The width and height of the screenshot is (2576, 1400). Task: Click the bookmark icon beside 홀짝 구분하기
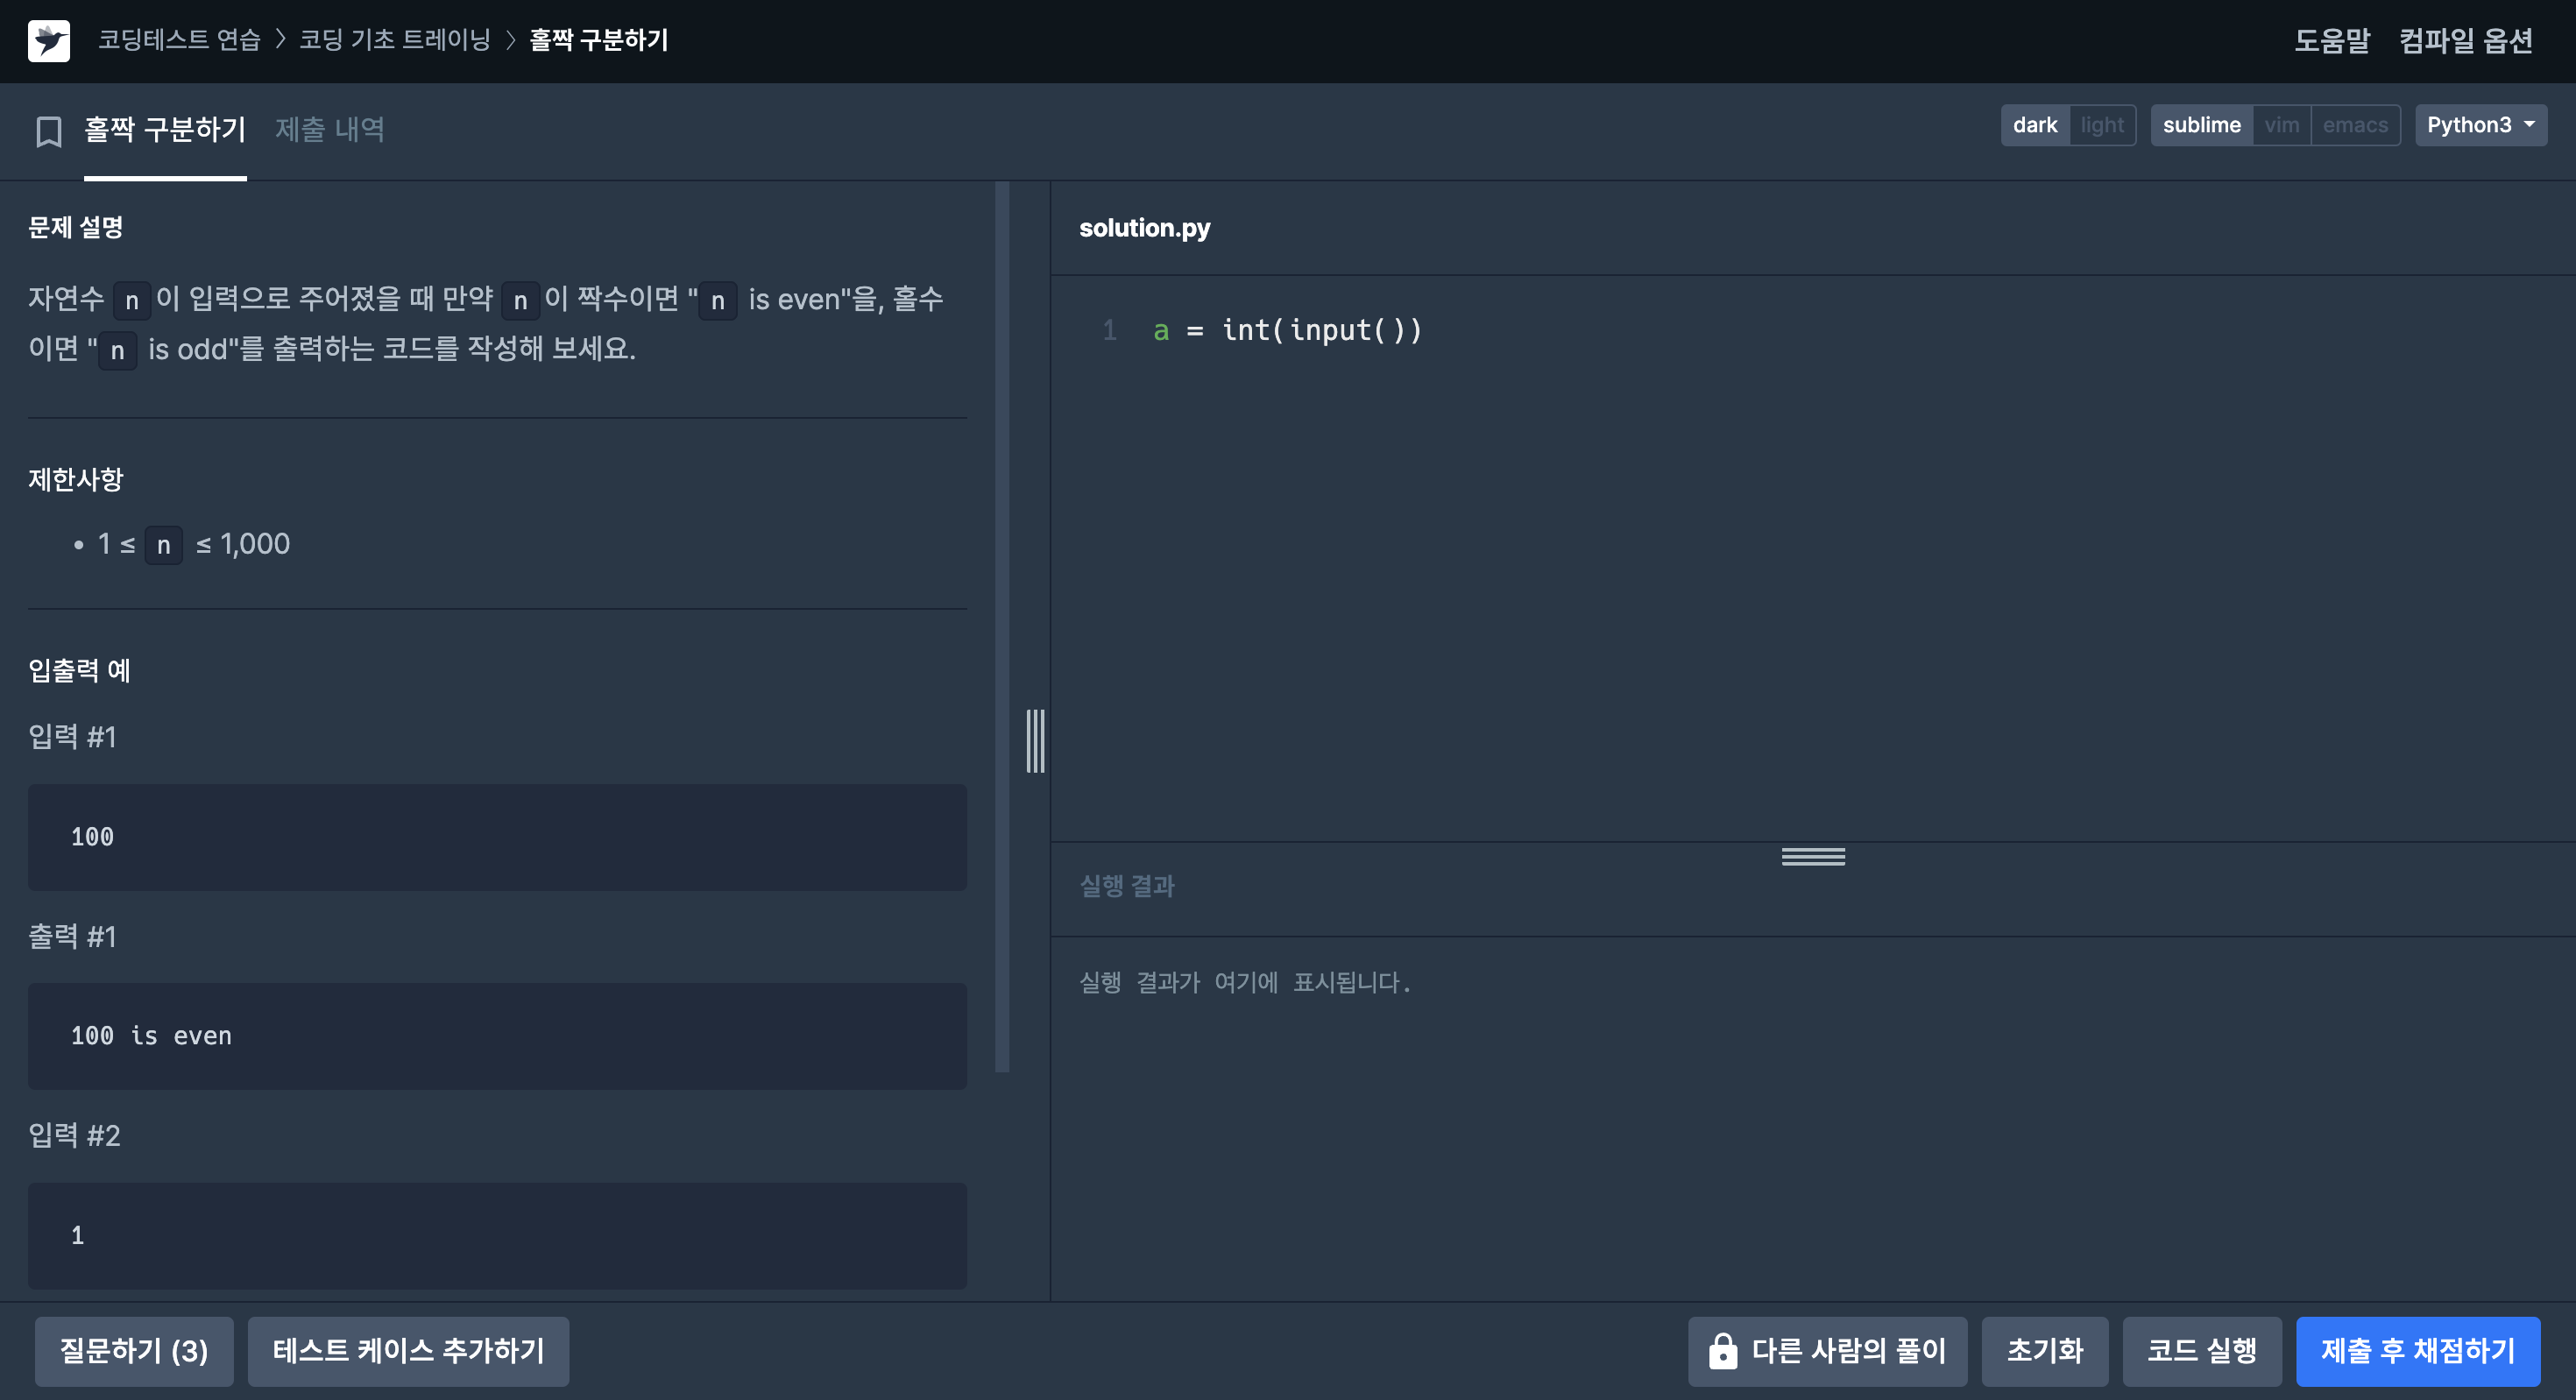coord(48,131)
